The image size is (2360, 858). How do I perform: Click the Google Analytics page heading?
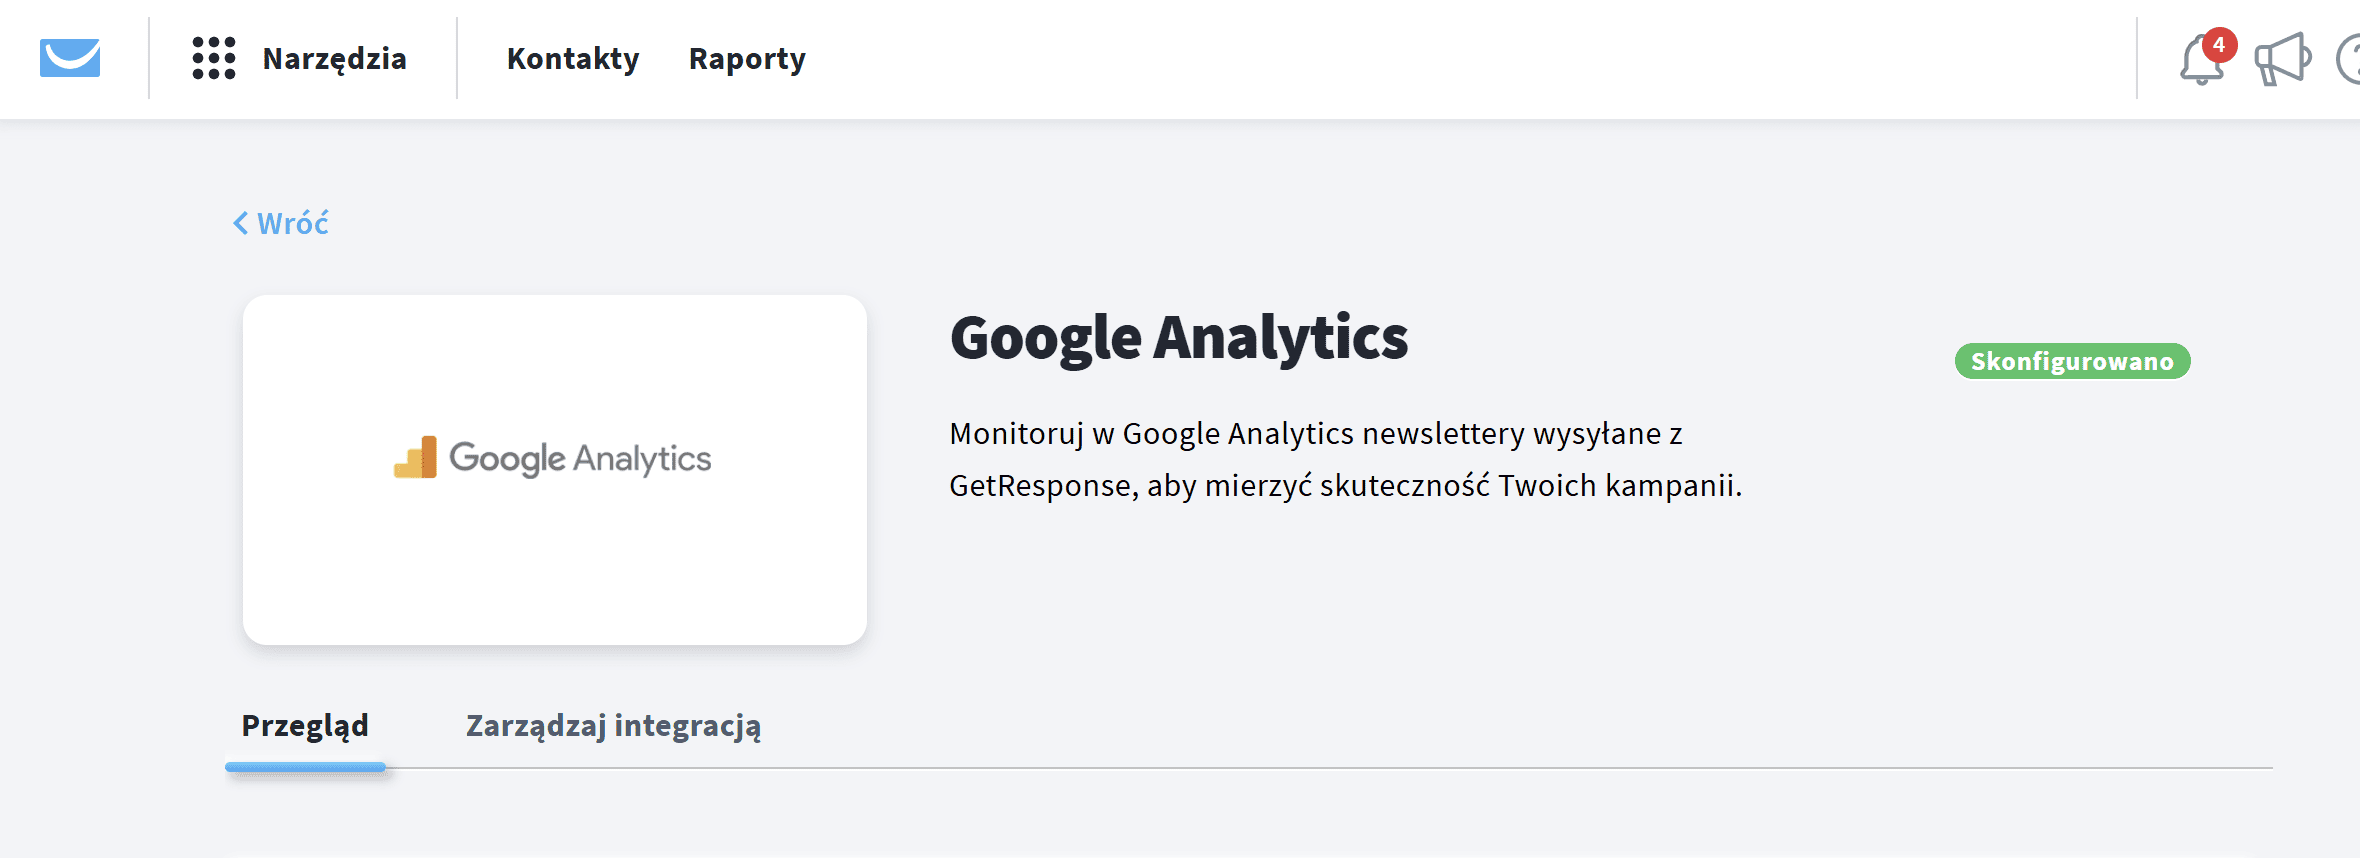click(1178, 339)
